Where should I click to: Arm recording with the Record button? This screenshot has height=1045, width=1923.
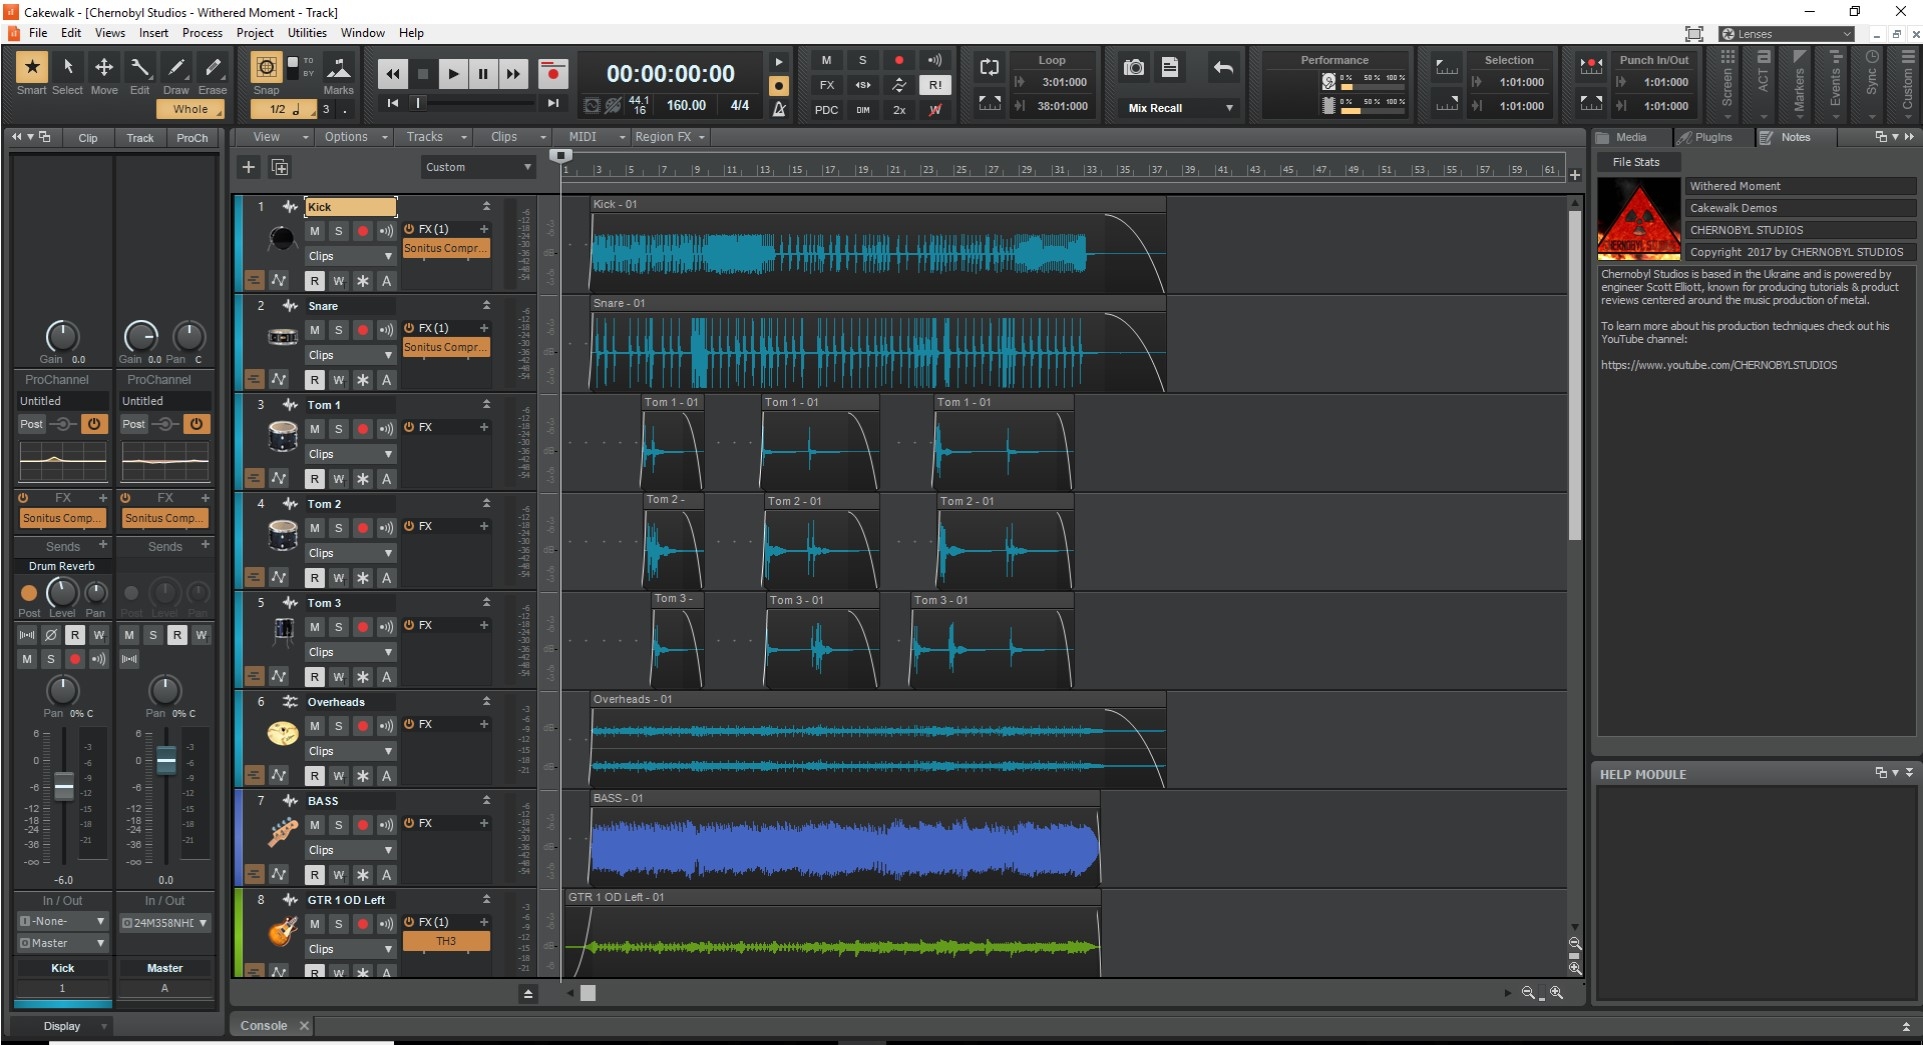click(x=553, y=74)
